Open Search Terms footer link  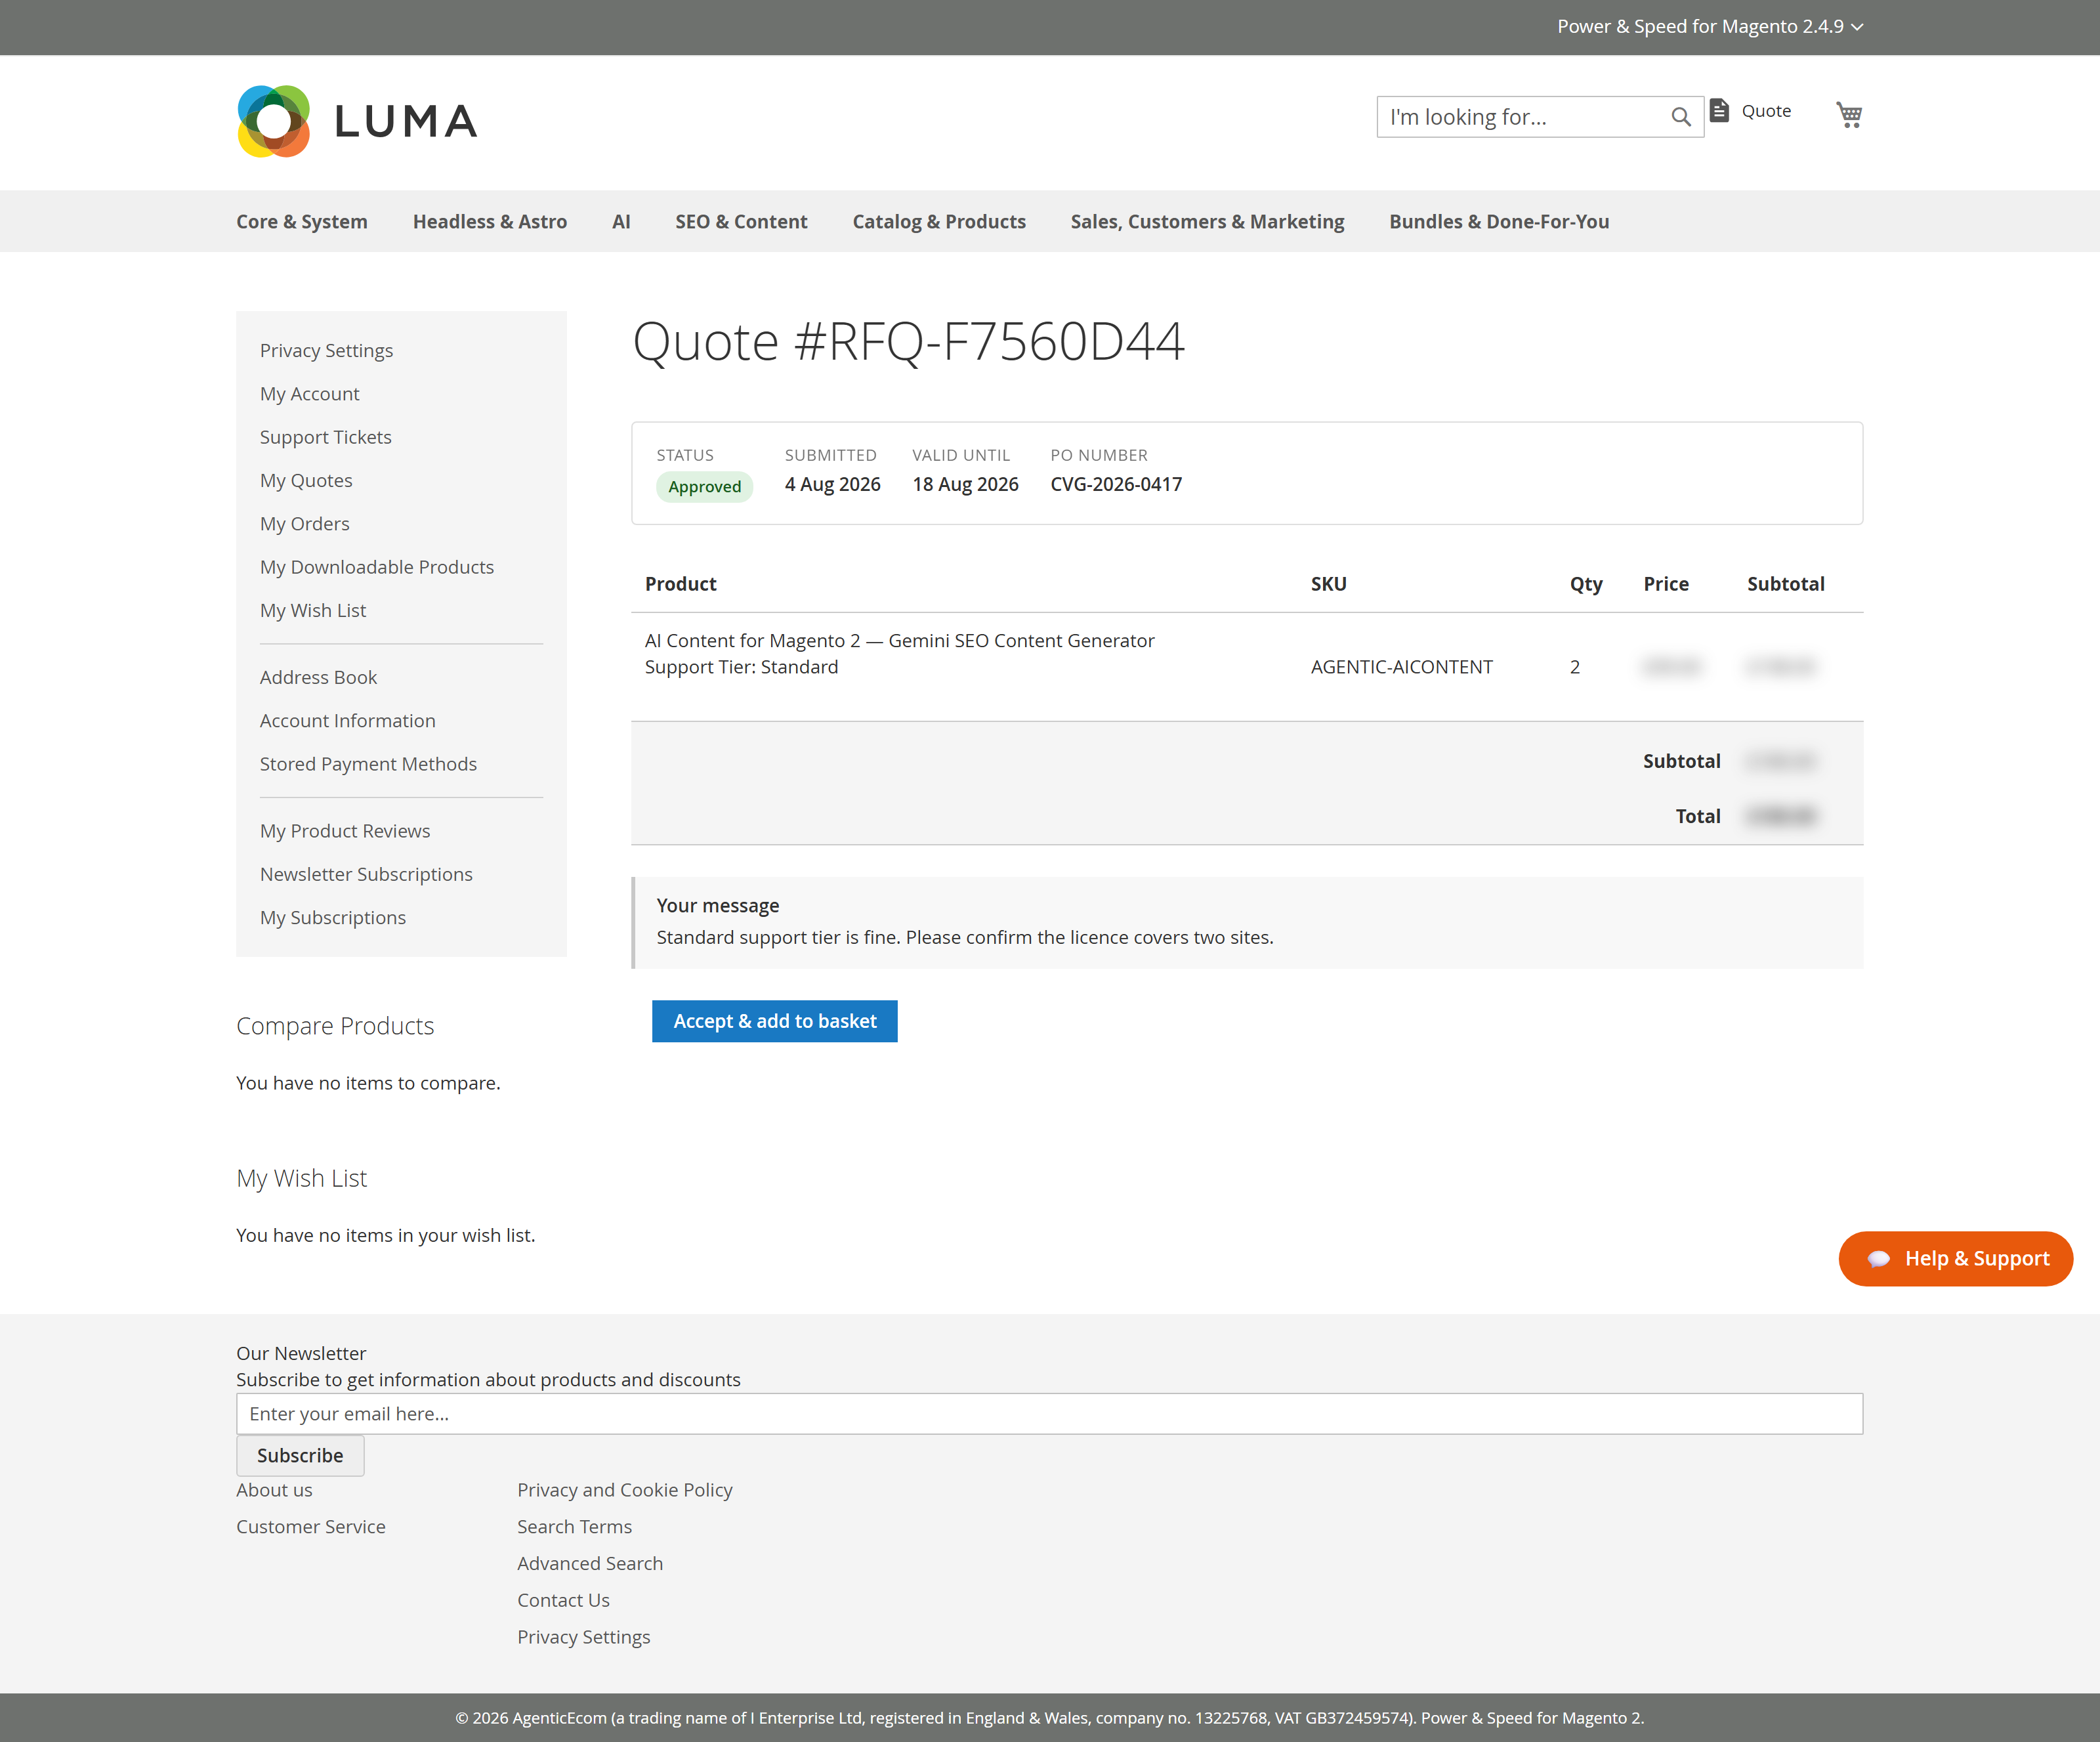pyautogui.click(x=575, y=1527)
